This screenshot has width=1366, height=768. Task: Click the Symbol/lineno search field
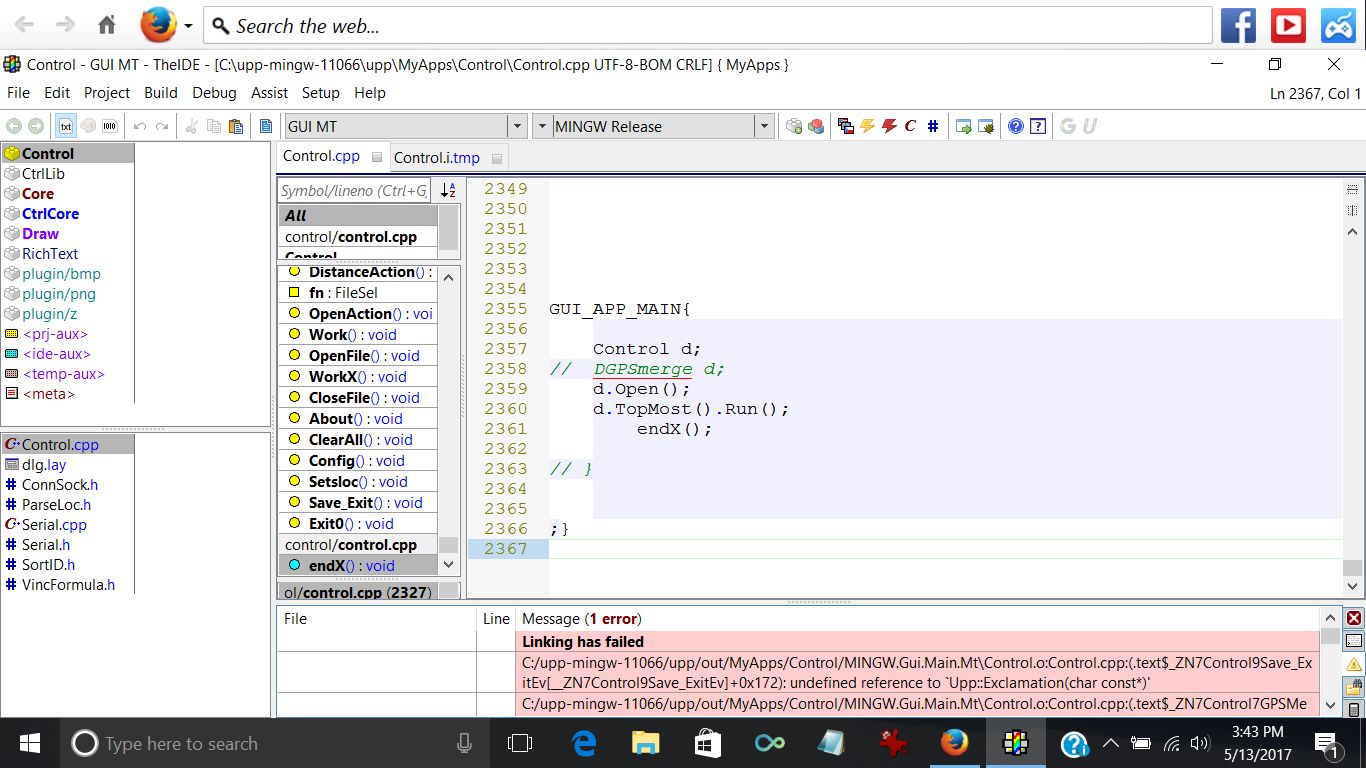pos(354,190)
